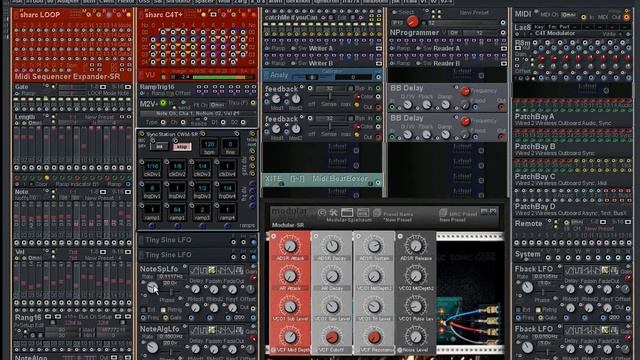The height and width of the screenshot is (360, 640).
Task: Toggle the Byp checkbox on first feedback module
Action: coord(350,88)
